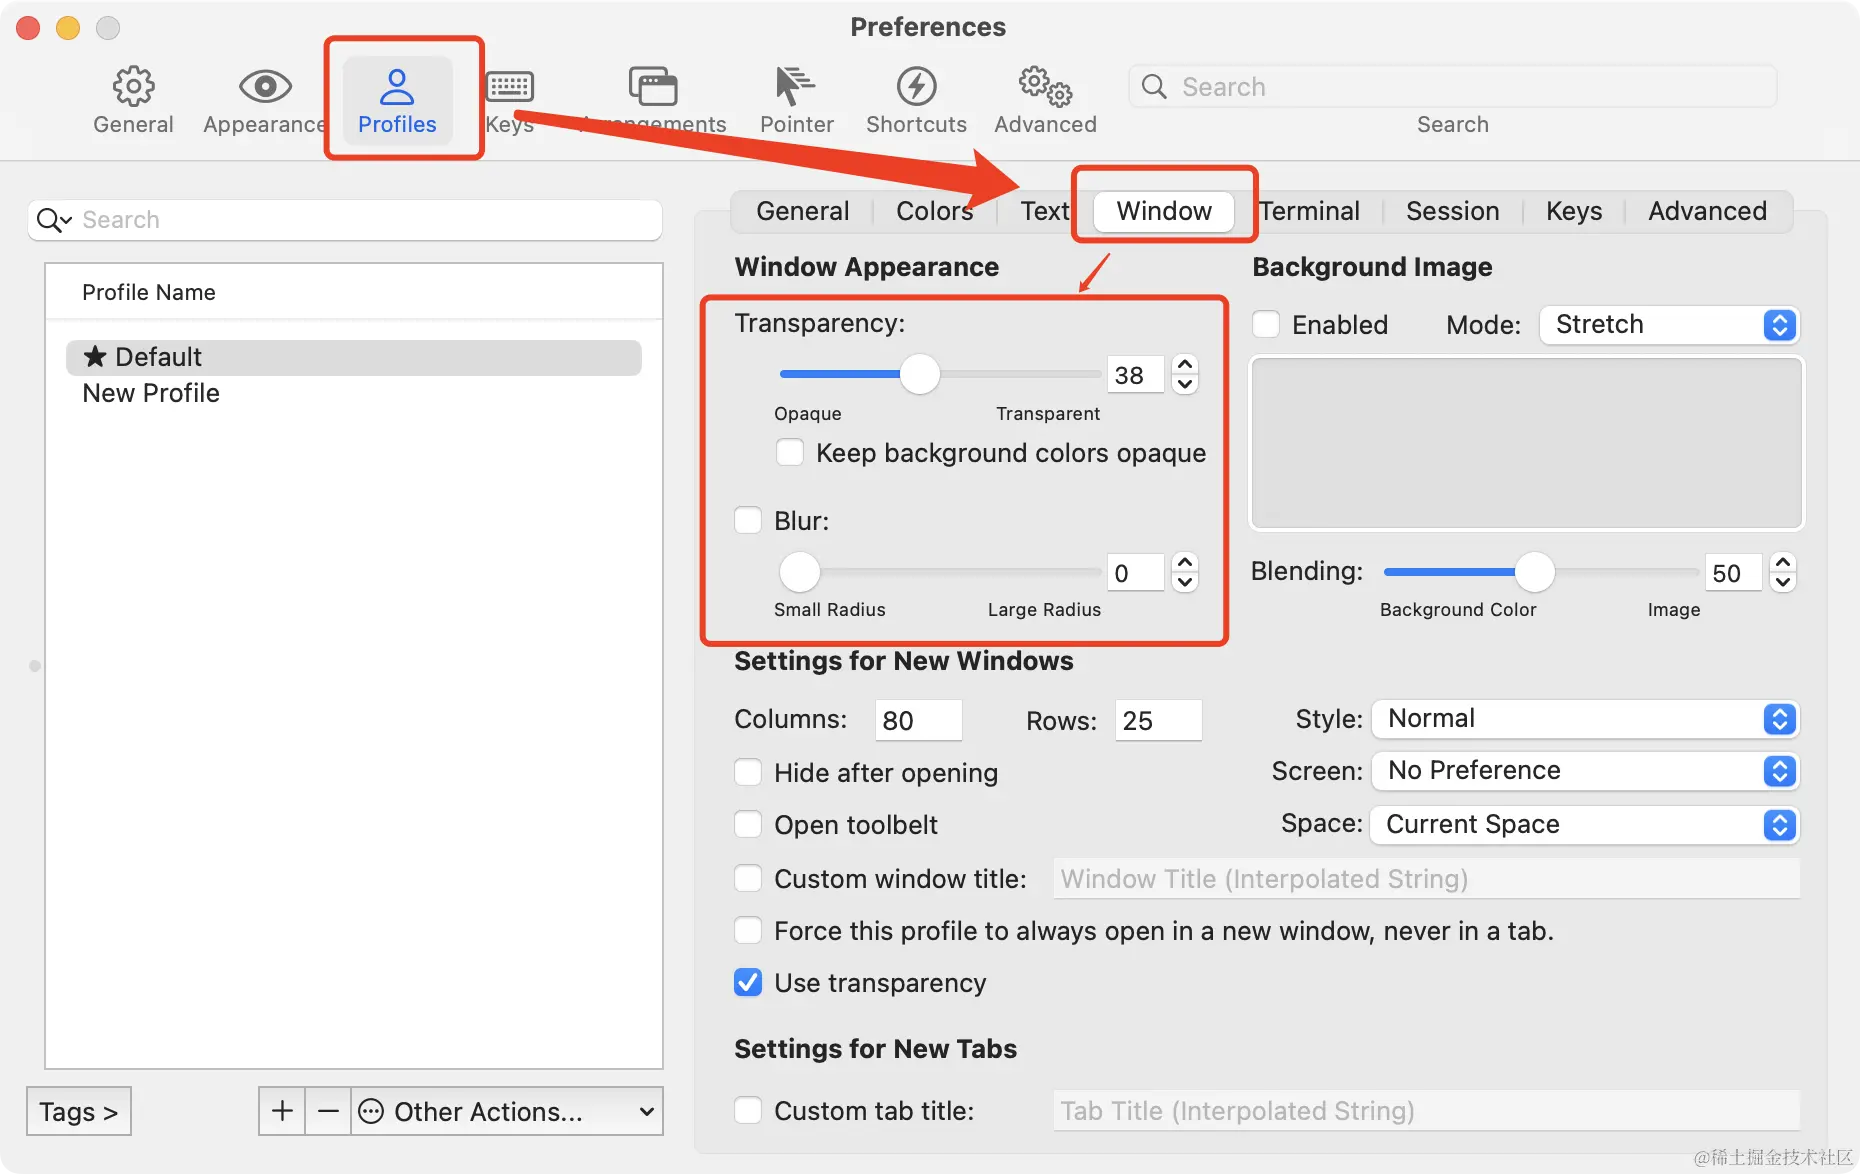The height and width of the screenshot is (1174, 1860).
Task: Switch to the General profile tab
Action: point(803,211)
